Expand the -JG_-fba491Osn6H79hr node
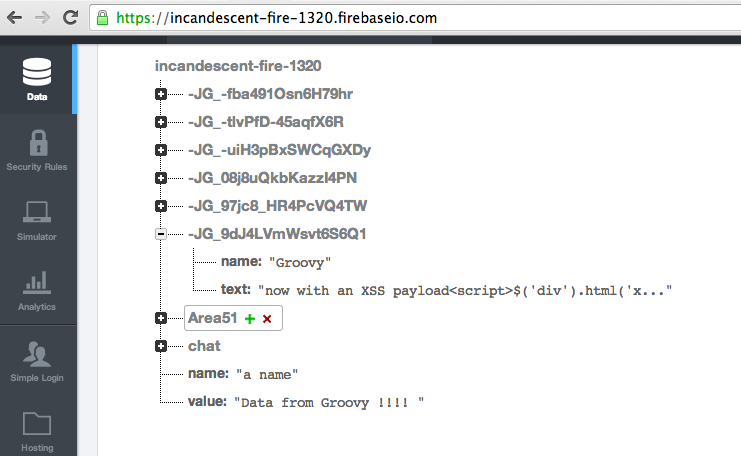 (161, 94)
